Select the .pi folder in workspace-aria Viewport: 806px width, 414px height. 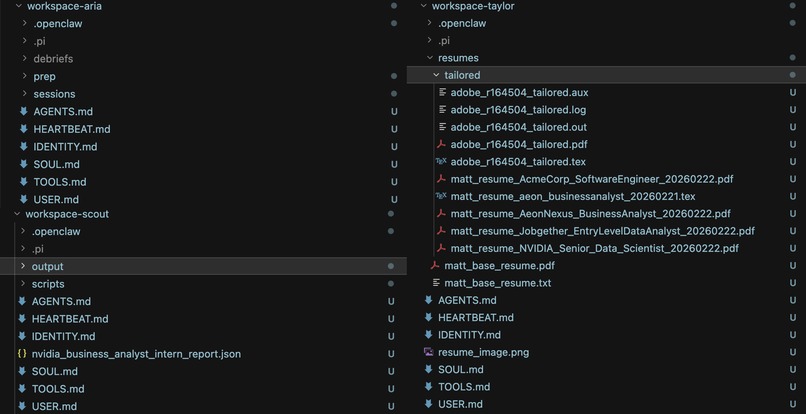pos(40,41)
